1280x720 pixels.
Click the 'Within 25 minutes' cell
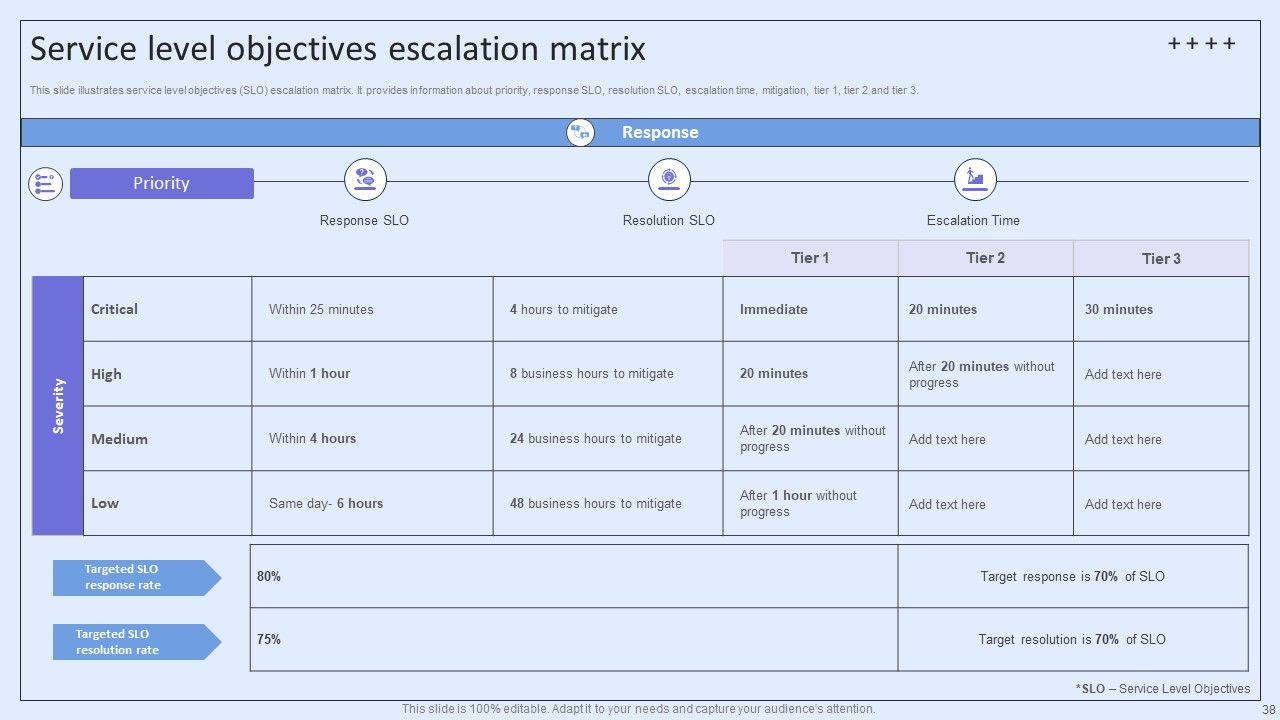coord(321,310)
